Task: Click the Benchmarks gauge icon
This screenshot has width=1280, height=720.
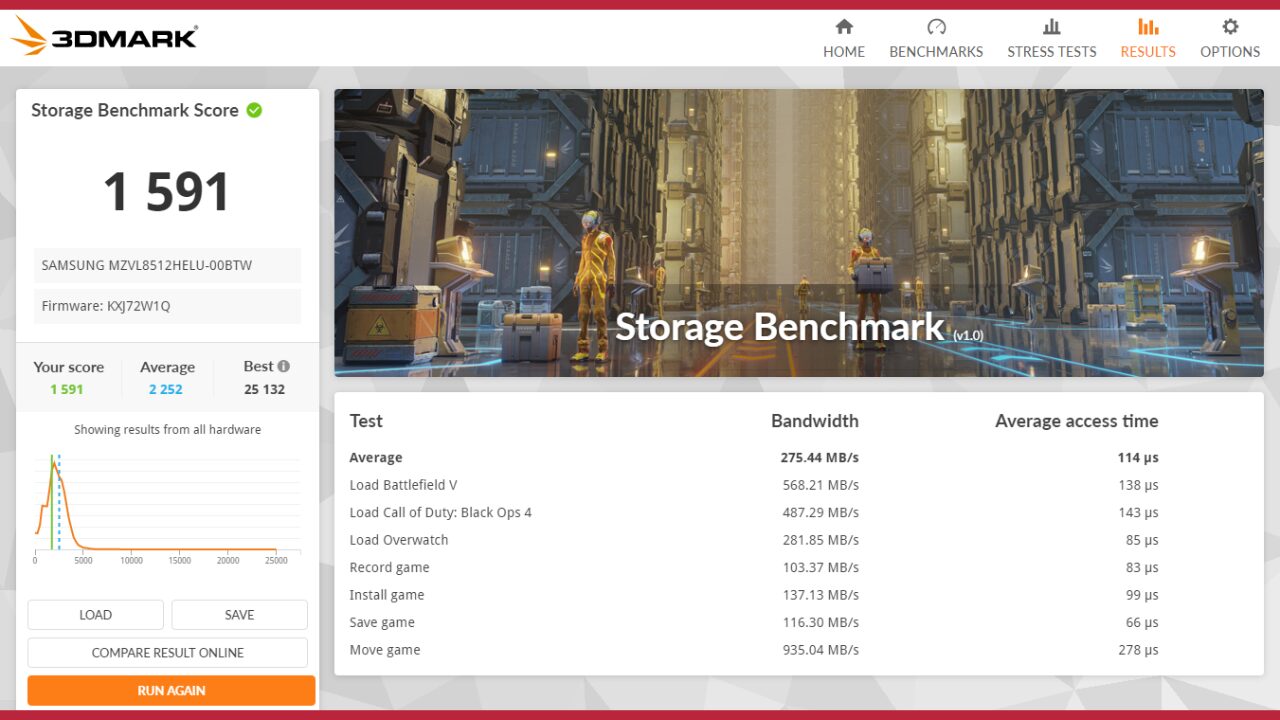Action: coord(936,27)
